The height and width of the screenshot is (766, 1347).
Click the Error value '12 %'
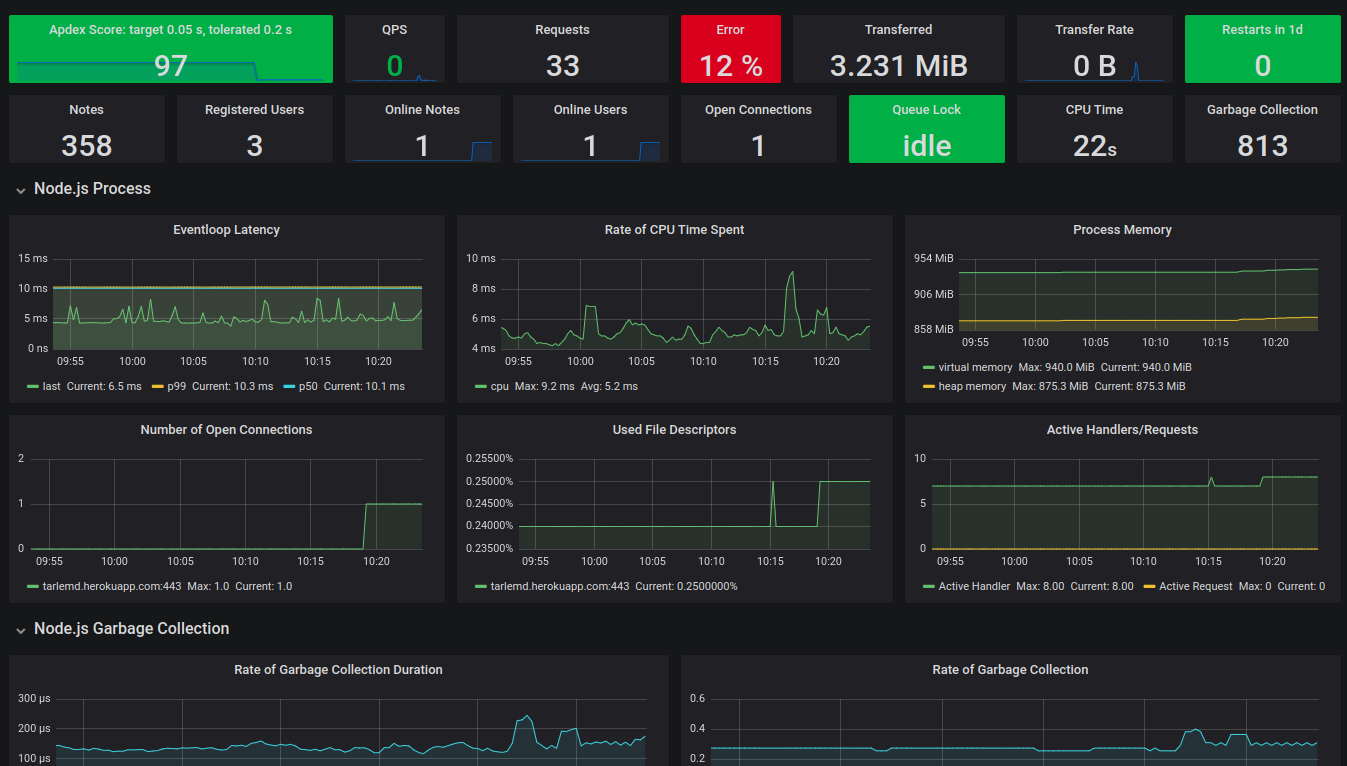click(x=731, y=66)
